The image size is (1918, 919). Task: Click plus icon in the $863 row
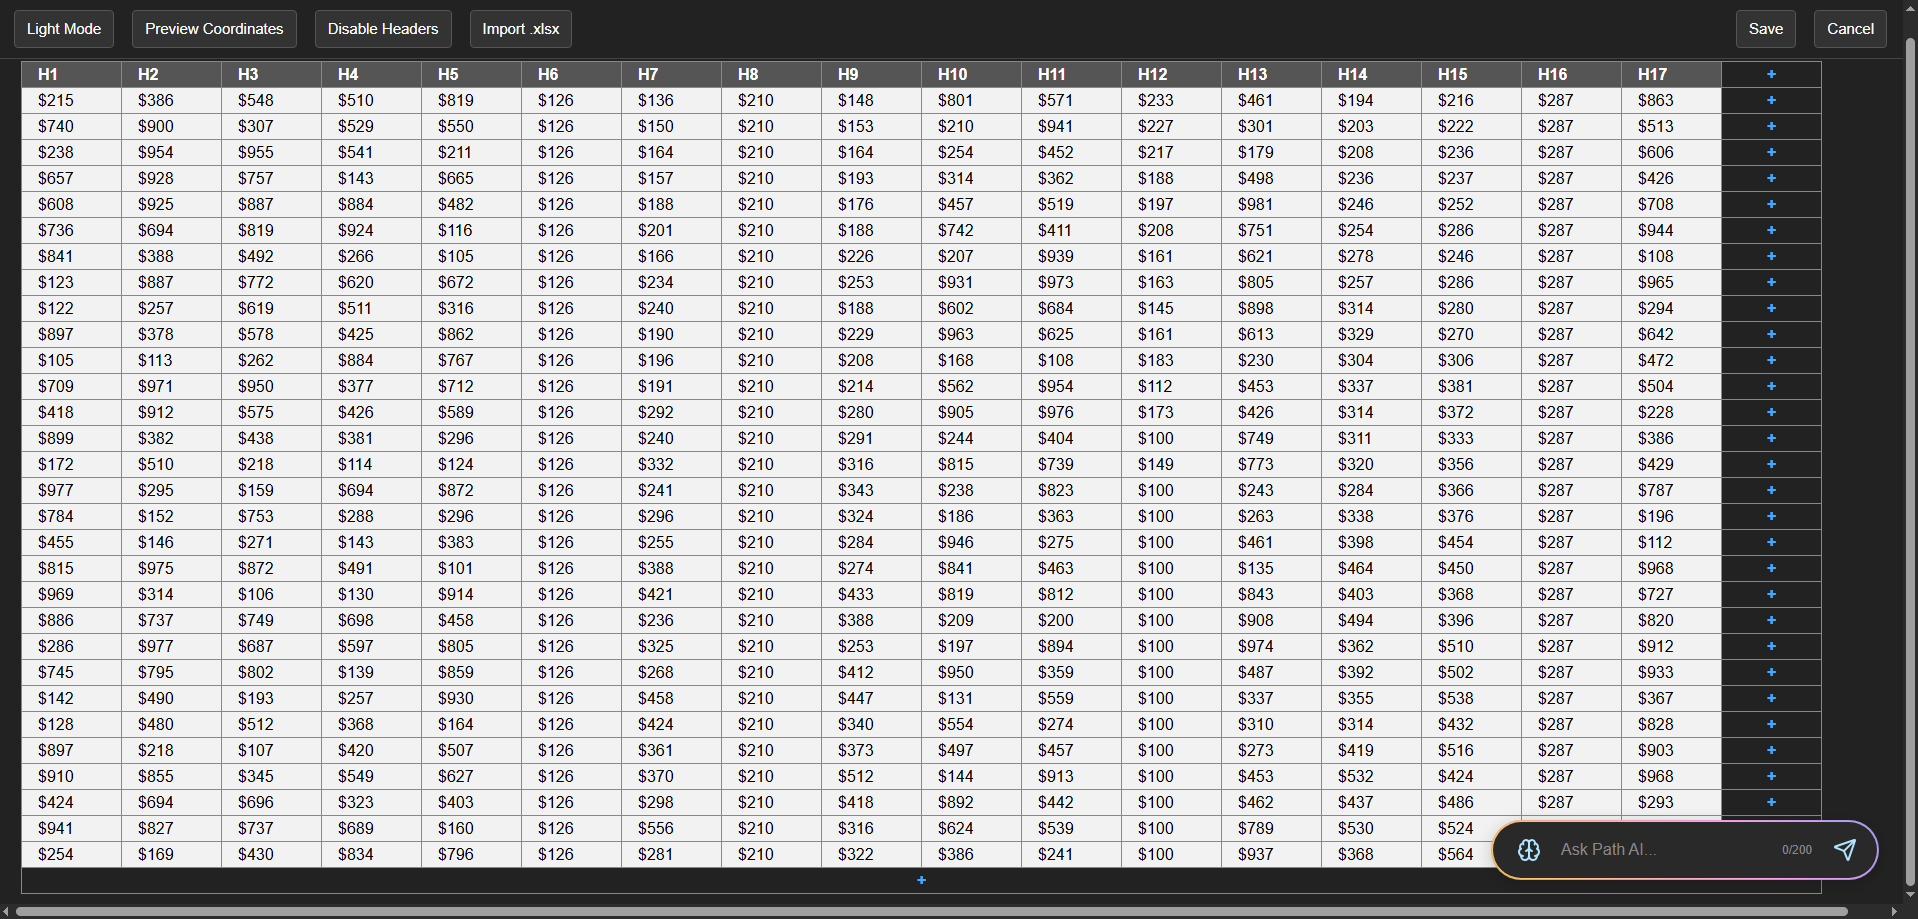tap(1771, 100)
